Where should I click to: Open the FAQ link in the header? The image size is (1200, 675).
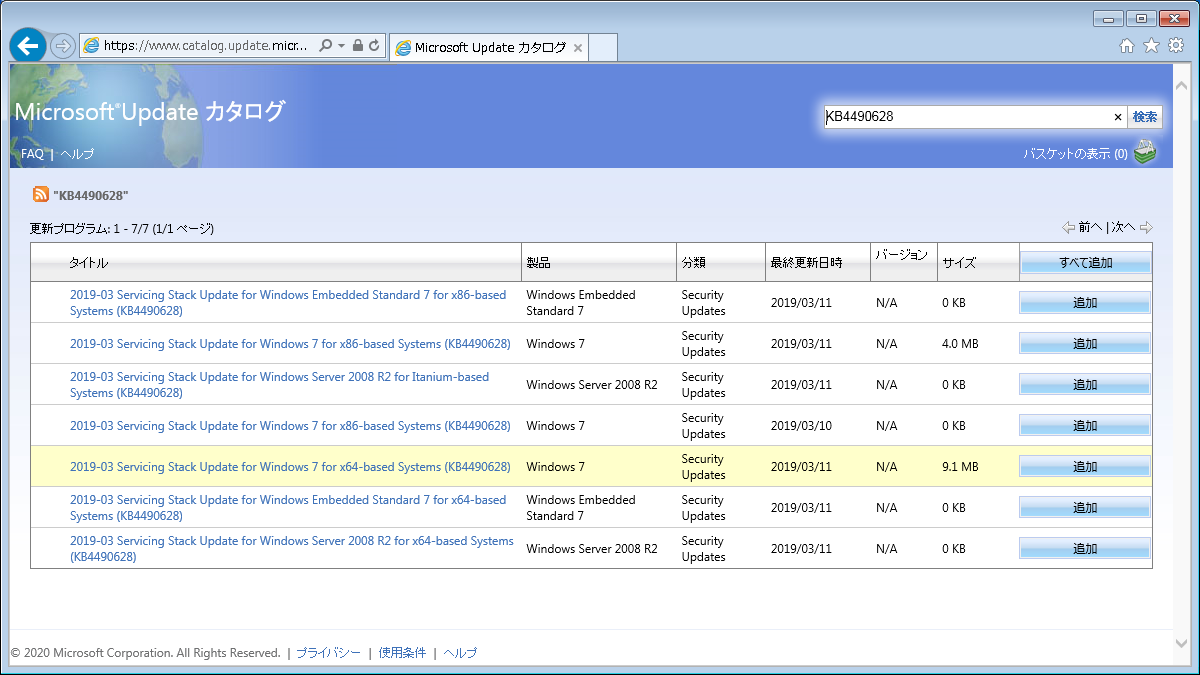click(x=32, y=154)
